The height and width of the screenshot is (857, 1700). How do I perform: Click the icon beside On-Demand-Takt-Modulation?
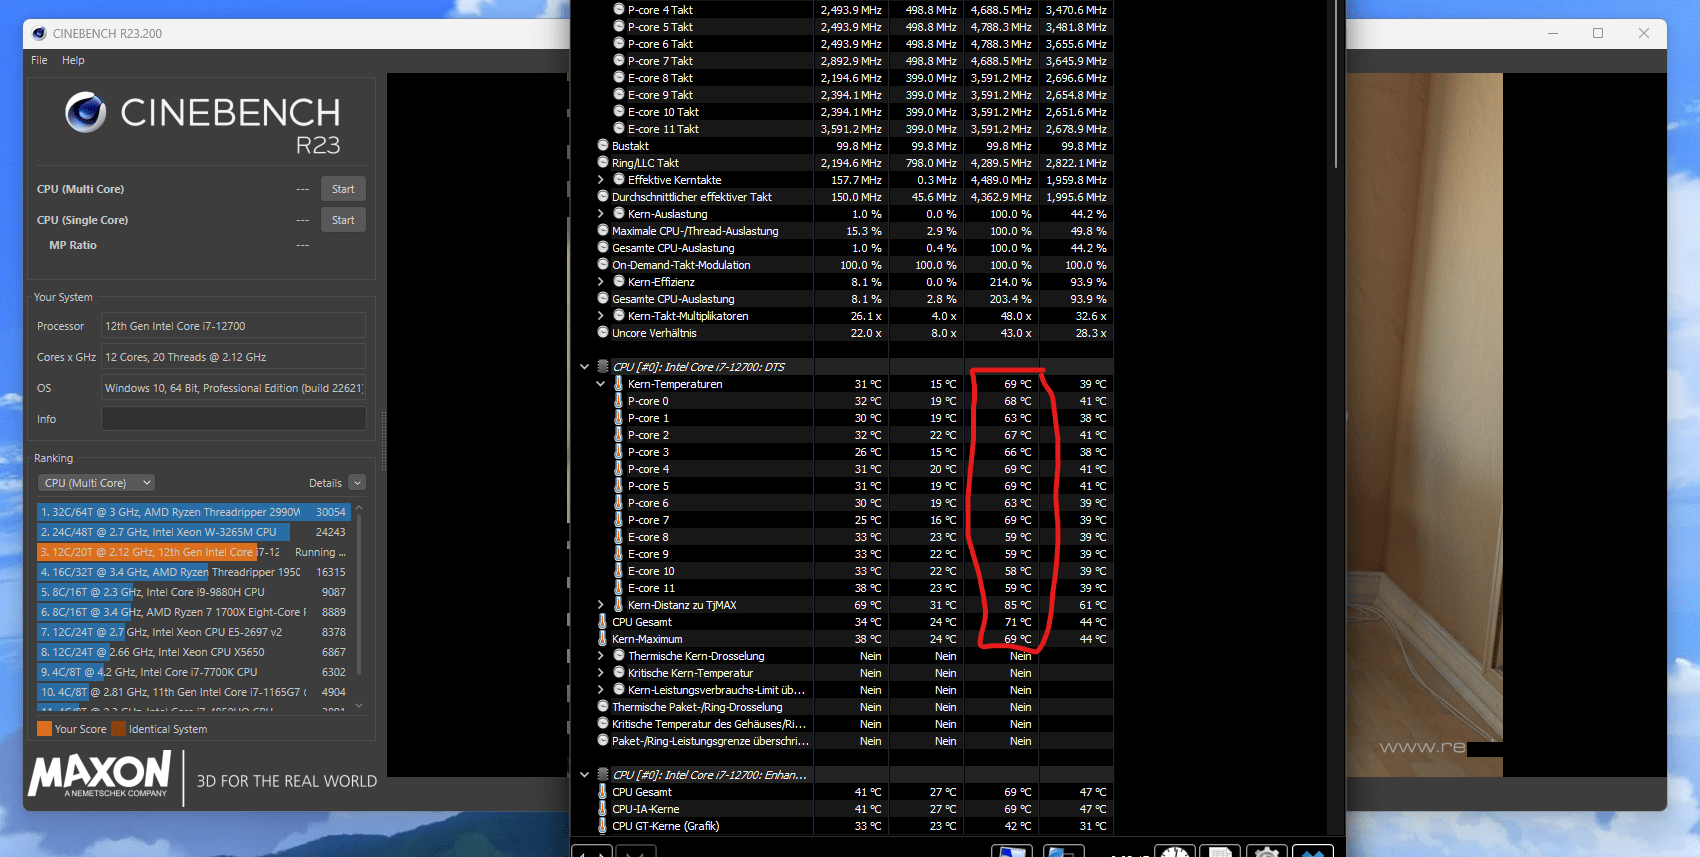(x=603, y=264)
